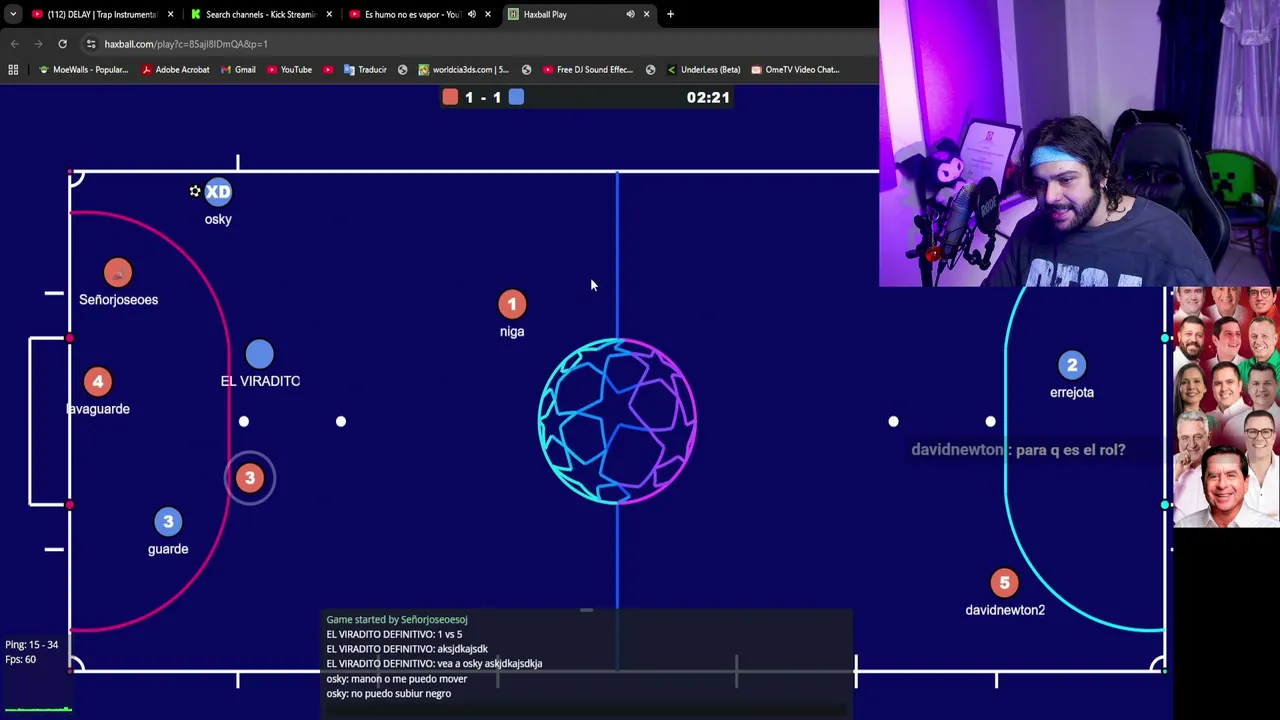View site information for haxball.com
Viewport: 1280px width, 720px height.
point(91,44)
